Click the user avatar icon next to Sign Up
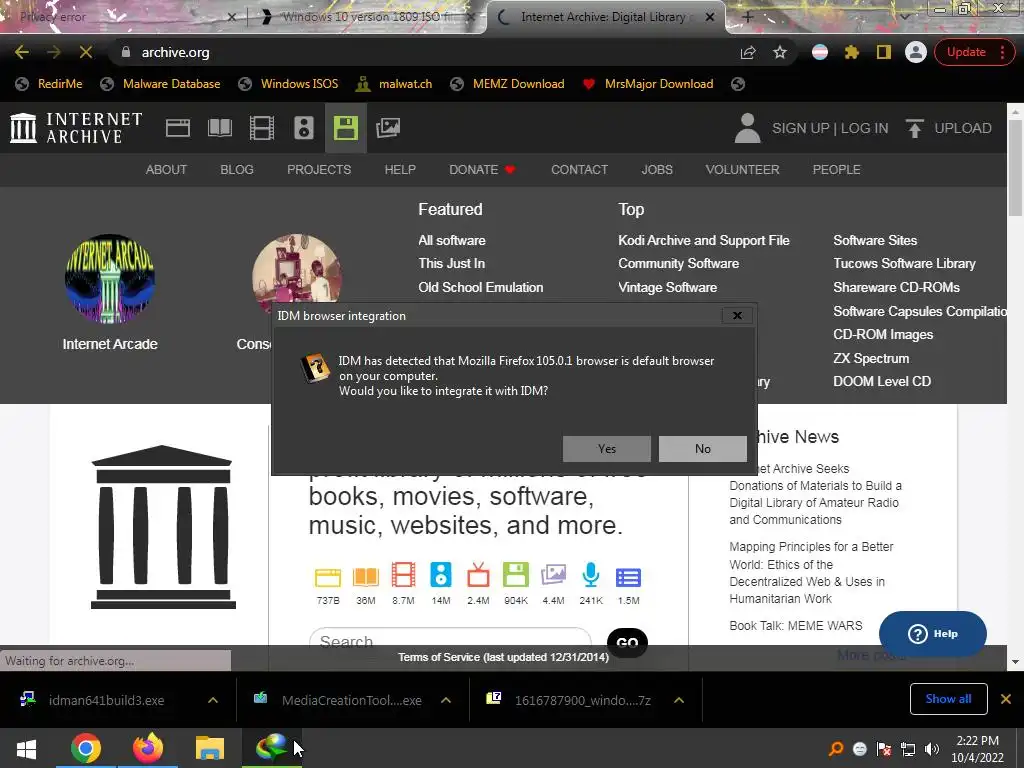Image resolution: width=1024 pixels, height=768 pixels. coord(747,128)
